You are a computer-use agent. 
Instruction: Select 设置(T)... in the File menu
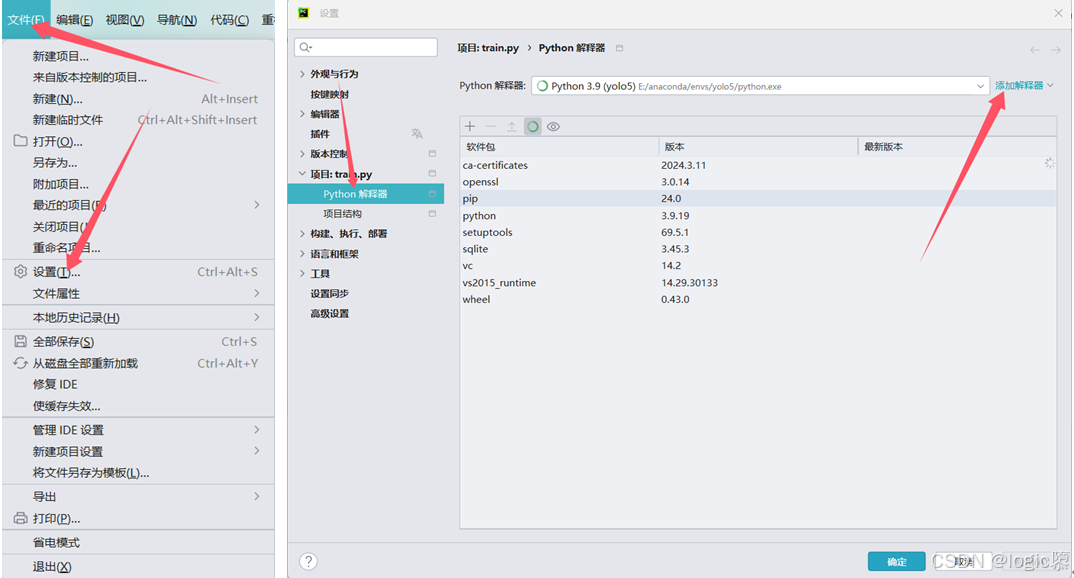[x=138, y=272]
